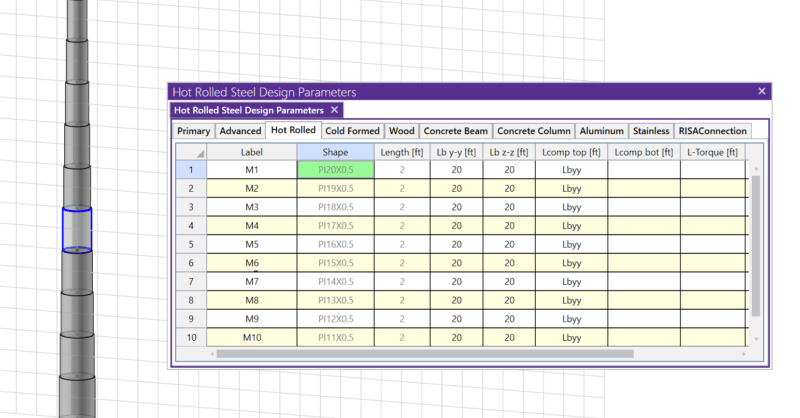Click the M10 label cell
This screenshot has width=800, height=418.
[252, 338]
